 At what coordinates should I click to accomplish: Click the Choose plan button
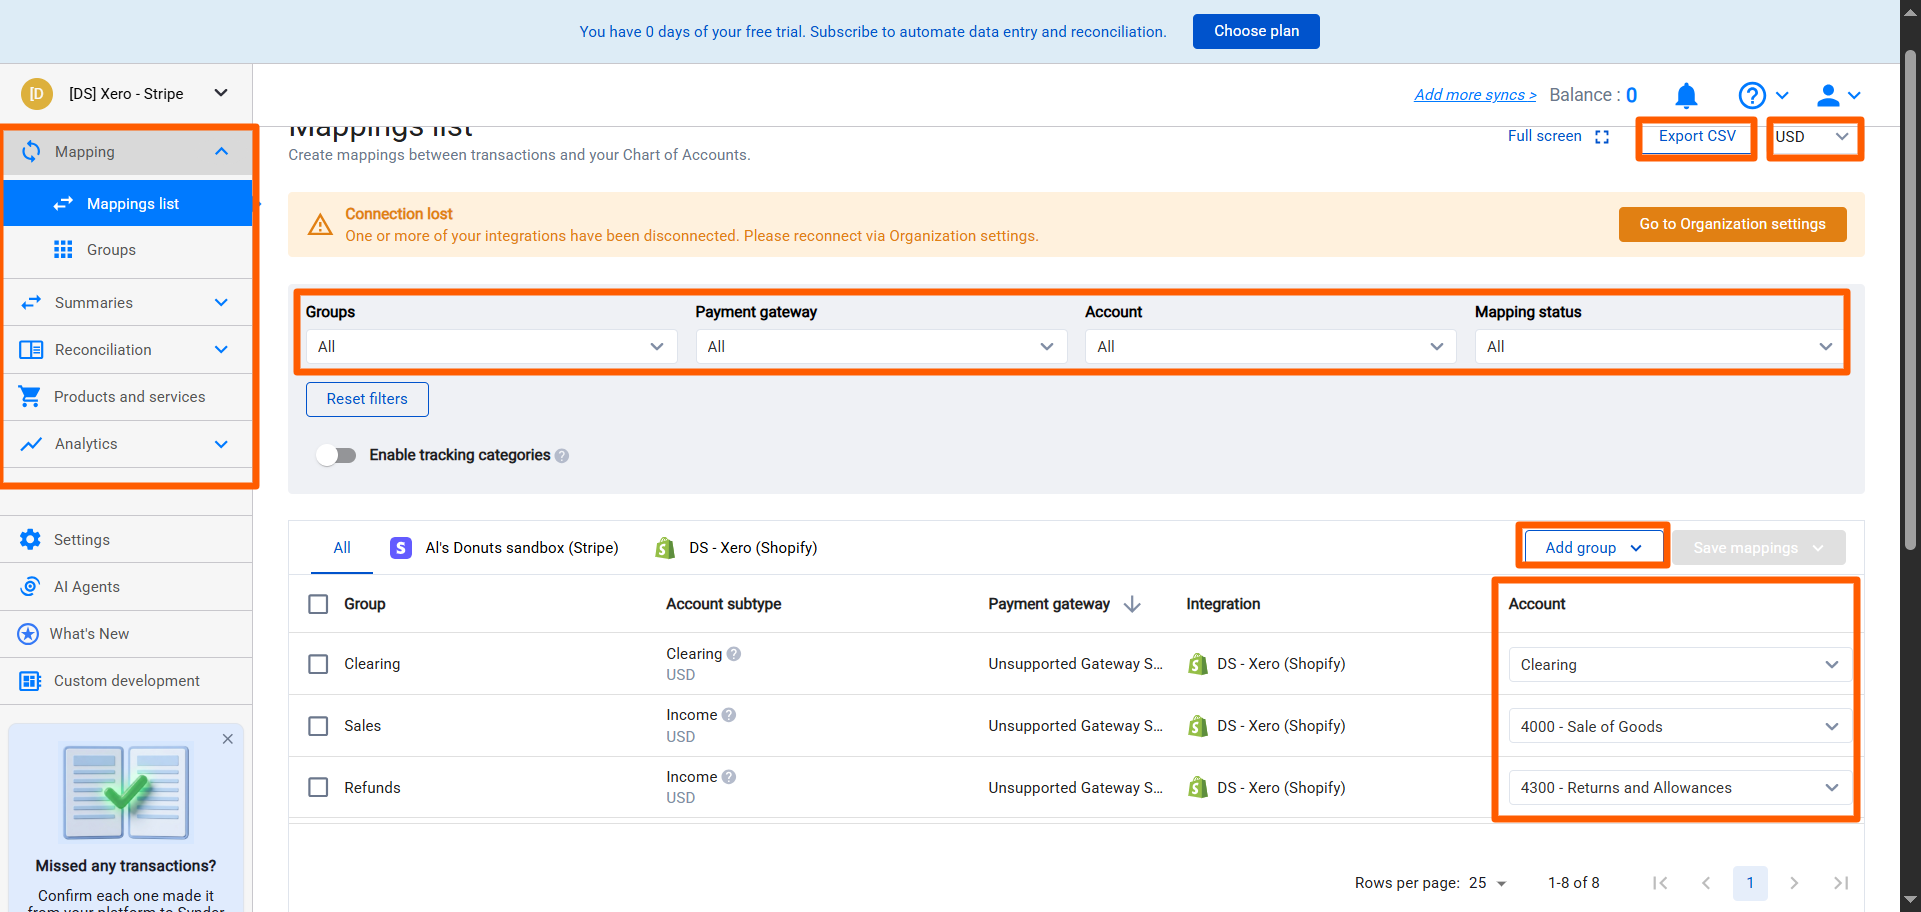(x=1256, y=31)
